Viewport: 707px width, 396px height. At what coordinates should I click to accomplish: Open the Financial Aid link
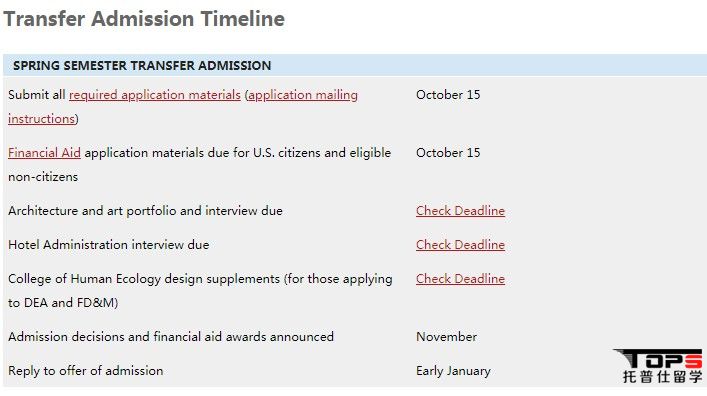click(x=44, y=153)
